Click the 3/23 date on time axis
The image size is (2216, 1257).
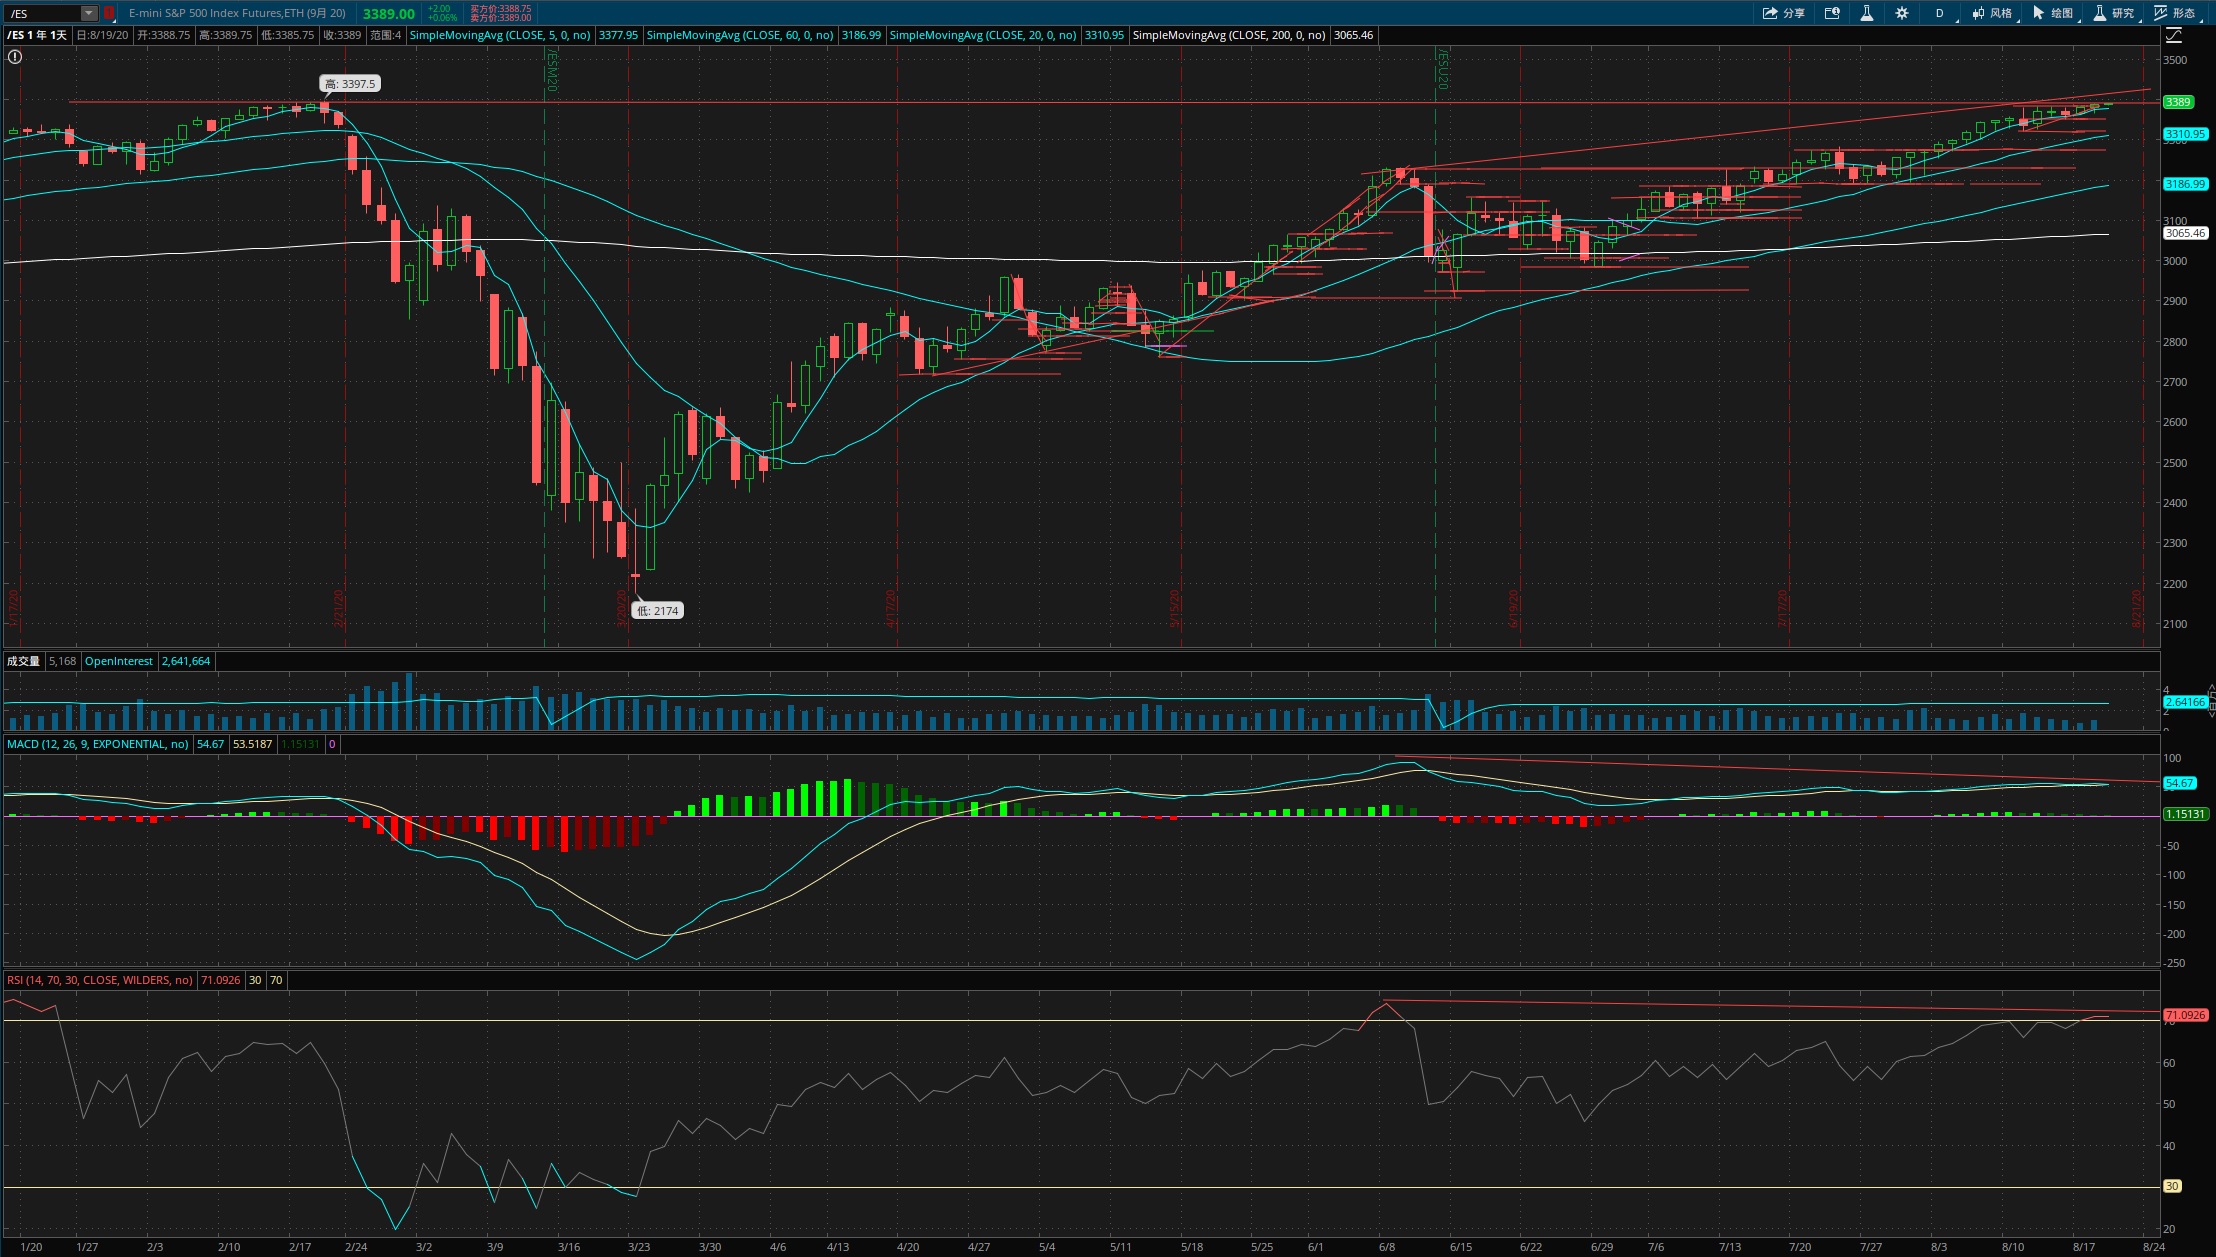click(639, 1247)
